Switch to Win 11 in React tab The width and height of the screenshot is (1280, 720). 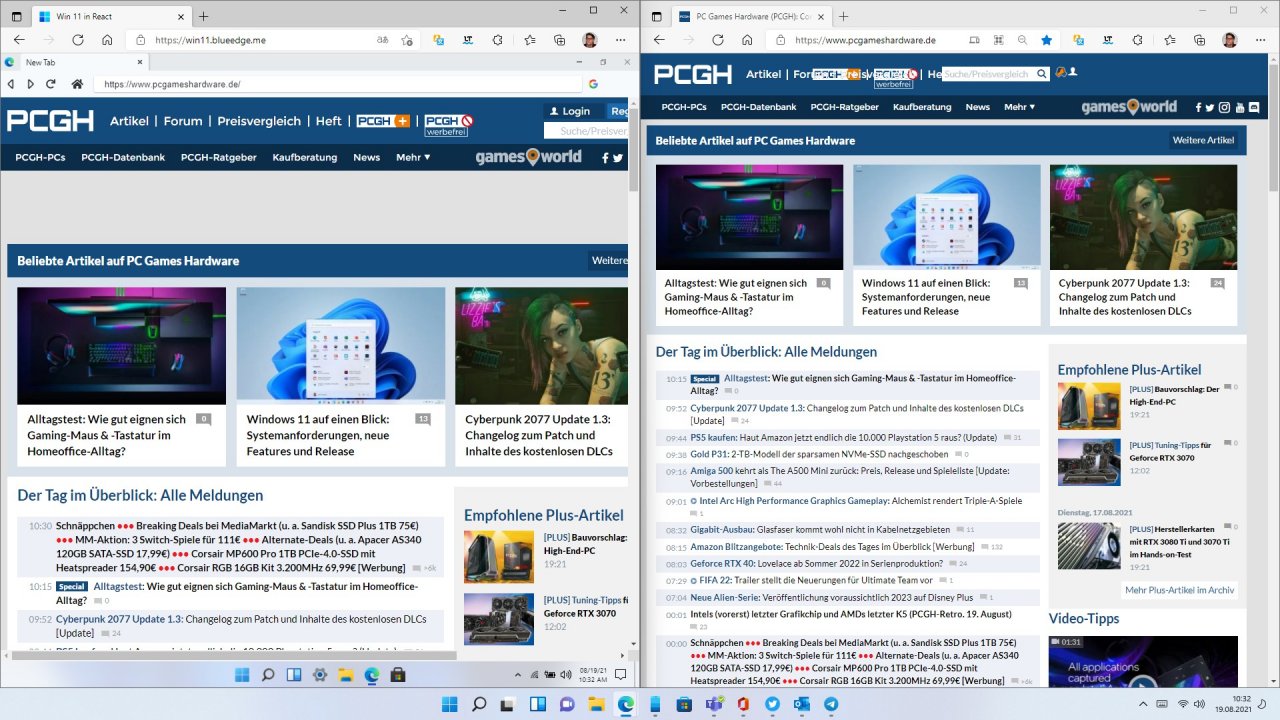click(110, 17)
